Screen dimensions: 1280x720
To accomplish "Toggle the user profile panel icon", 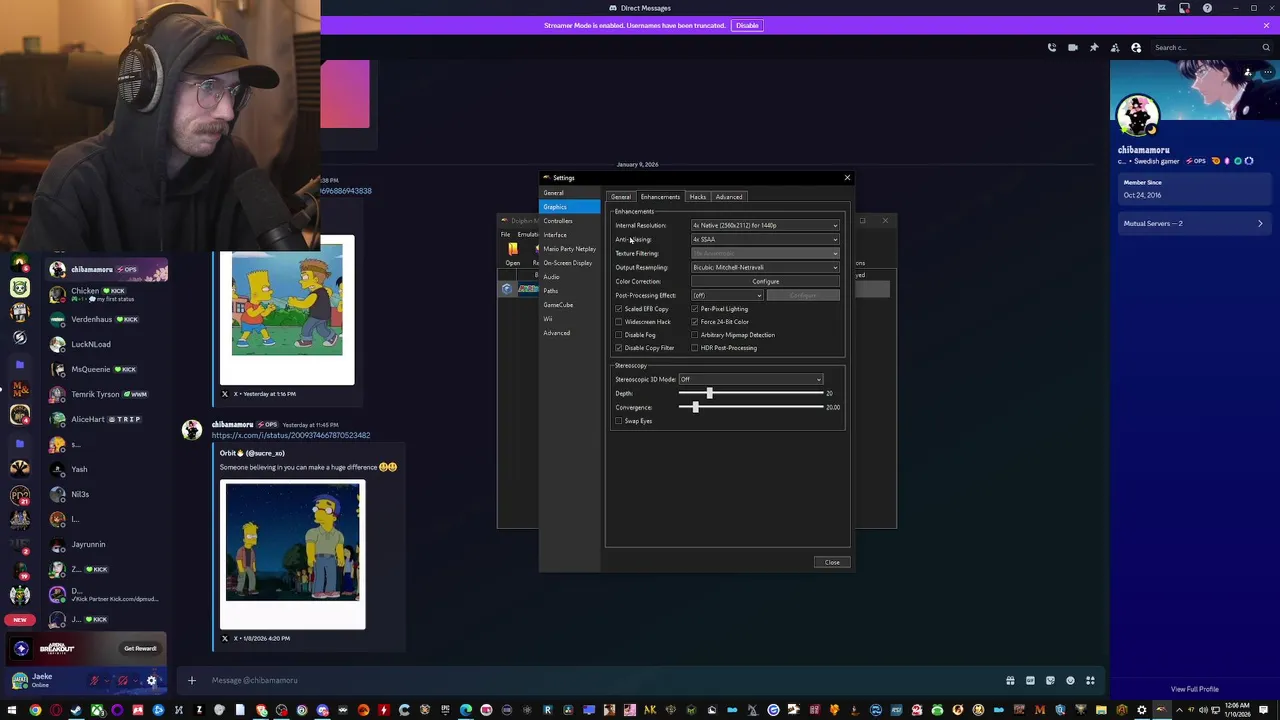I will tap(1136, 47).
